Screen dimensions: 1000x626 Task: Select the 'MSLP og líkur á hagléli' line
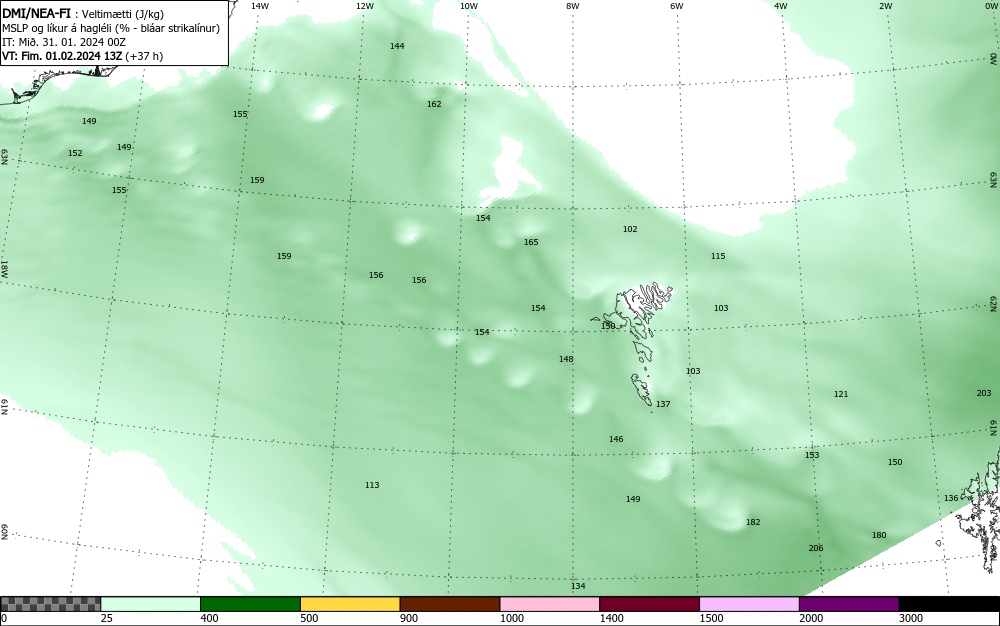click(111, 28)
